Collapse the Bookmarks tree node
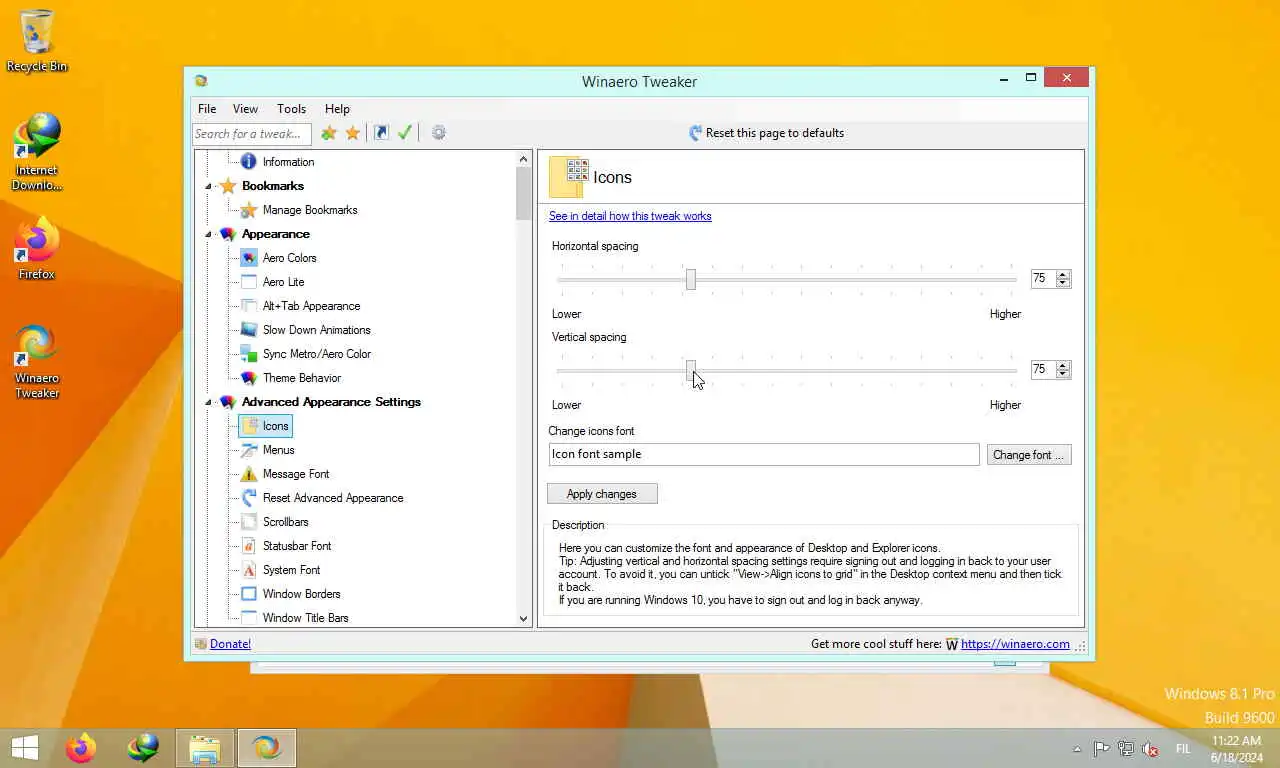 [209, 187]
